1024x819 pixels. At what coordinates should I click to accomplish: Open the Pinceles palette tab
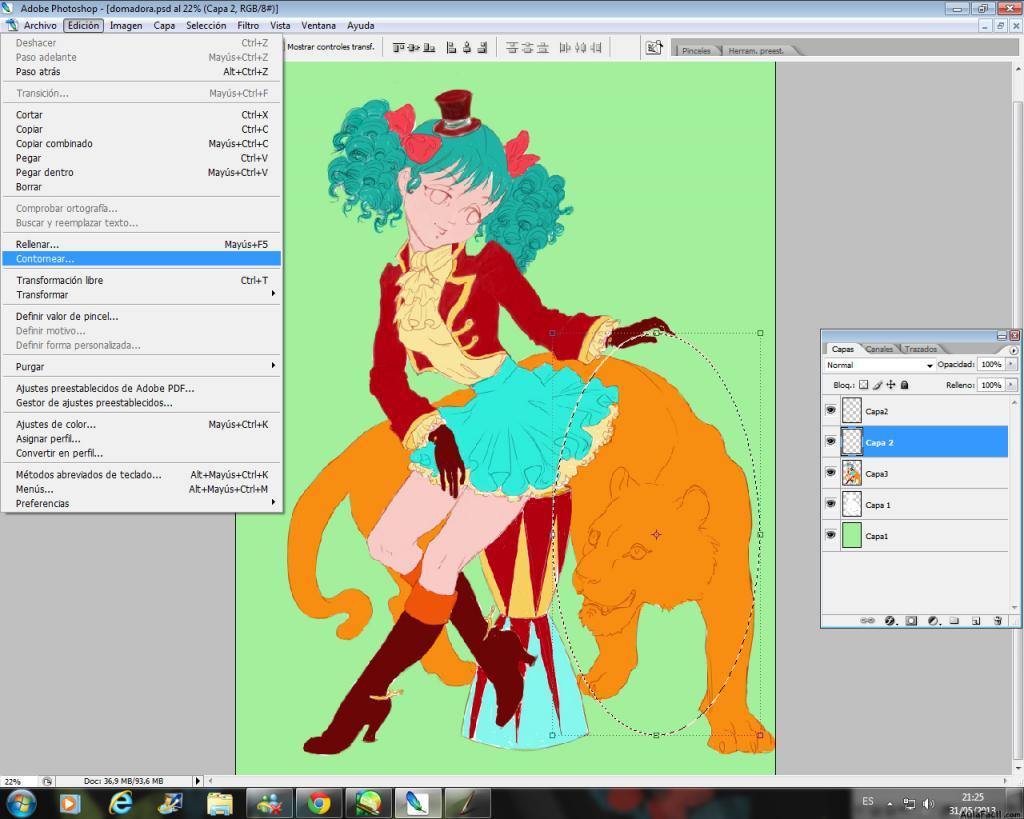click(696, 51)
